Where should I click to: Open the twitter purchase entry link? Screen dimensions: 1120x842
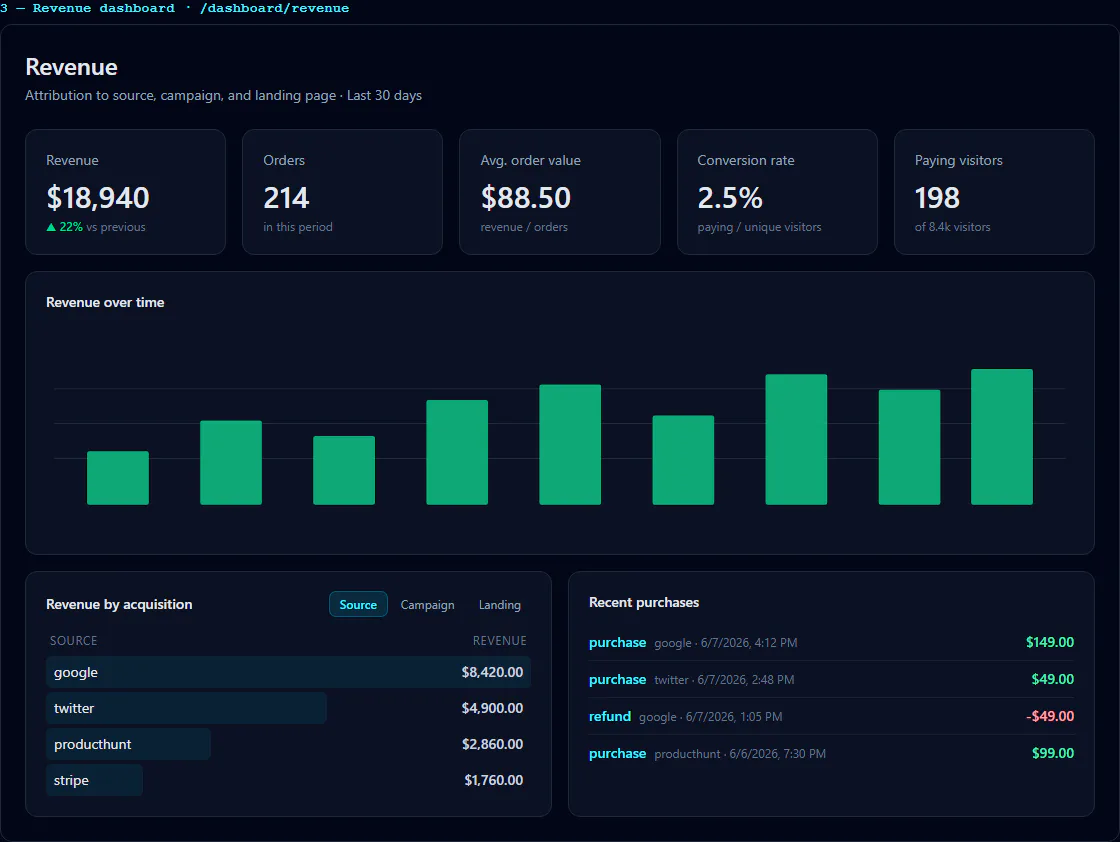(617, 679)
